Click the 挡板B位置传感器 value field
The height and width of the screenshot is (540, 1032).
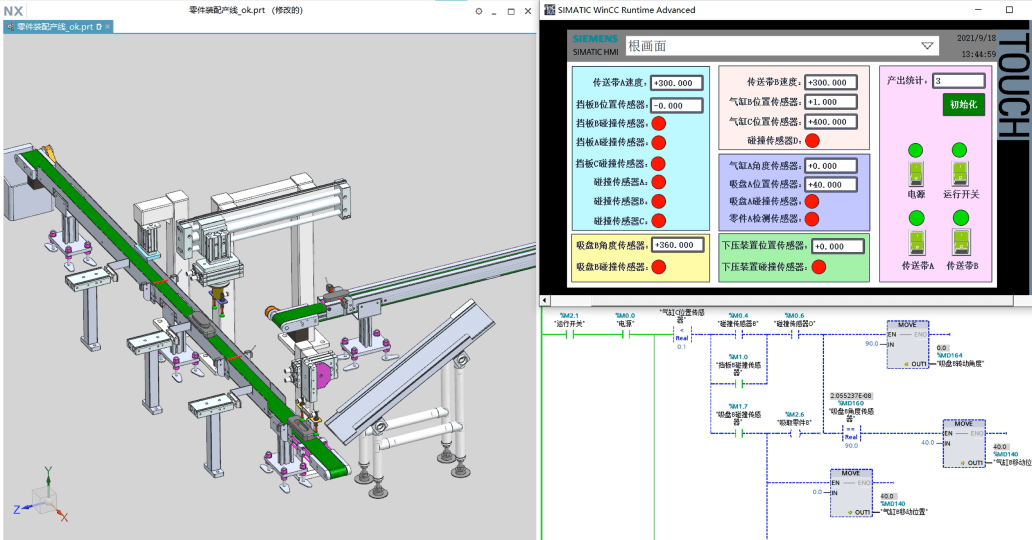coord(677,105)
